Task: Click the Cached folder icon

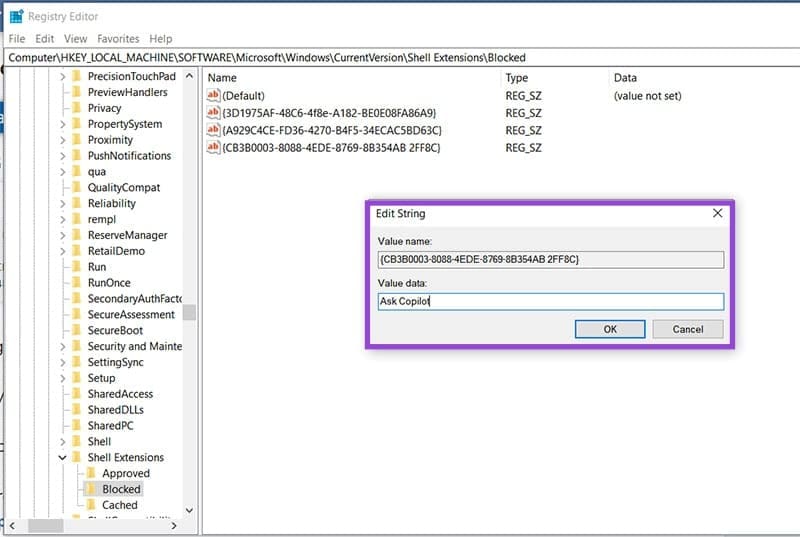Action: coord(91,505)
